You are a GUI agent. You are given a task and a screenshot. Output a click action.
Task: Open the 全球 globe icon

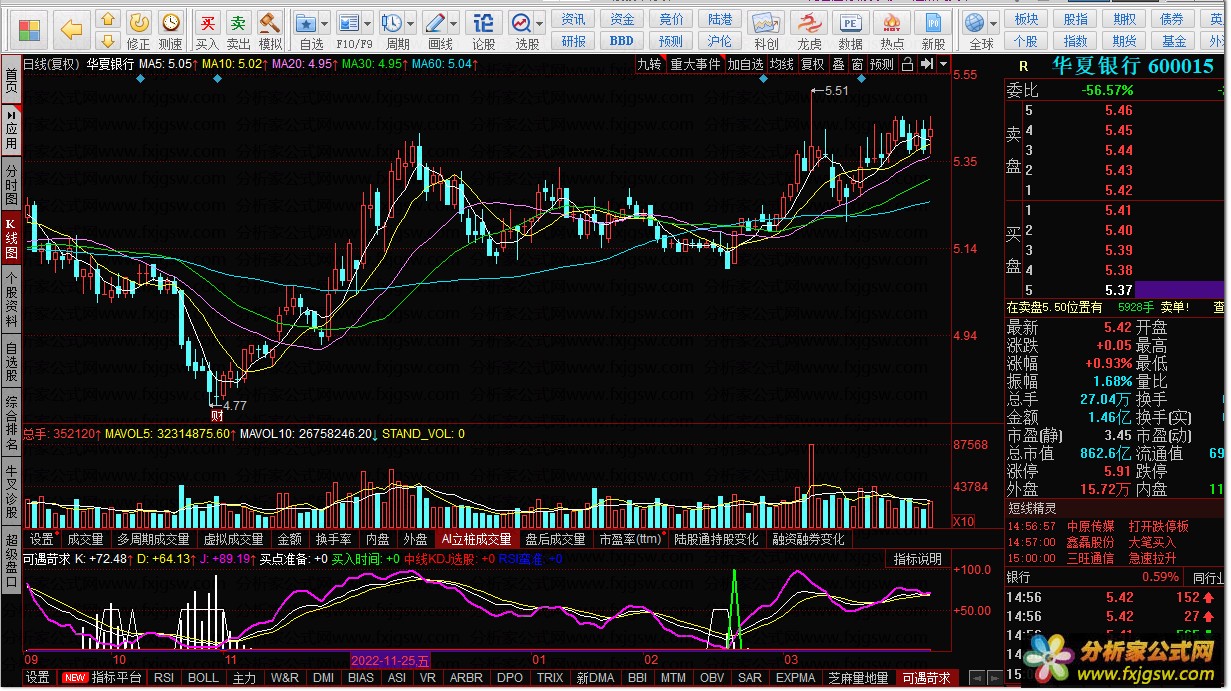click(x=976, y=22)
